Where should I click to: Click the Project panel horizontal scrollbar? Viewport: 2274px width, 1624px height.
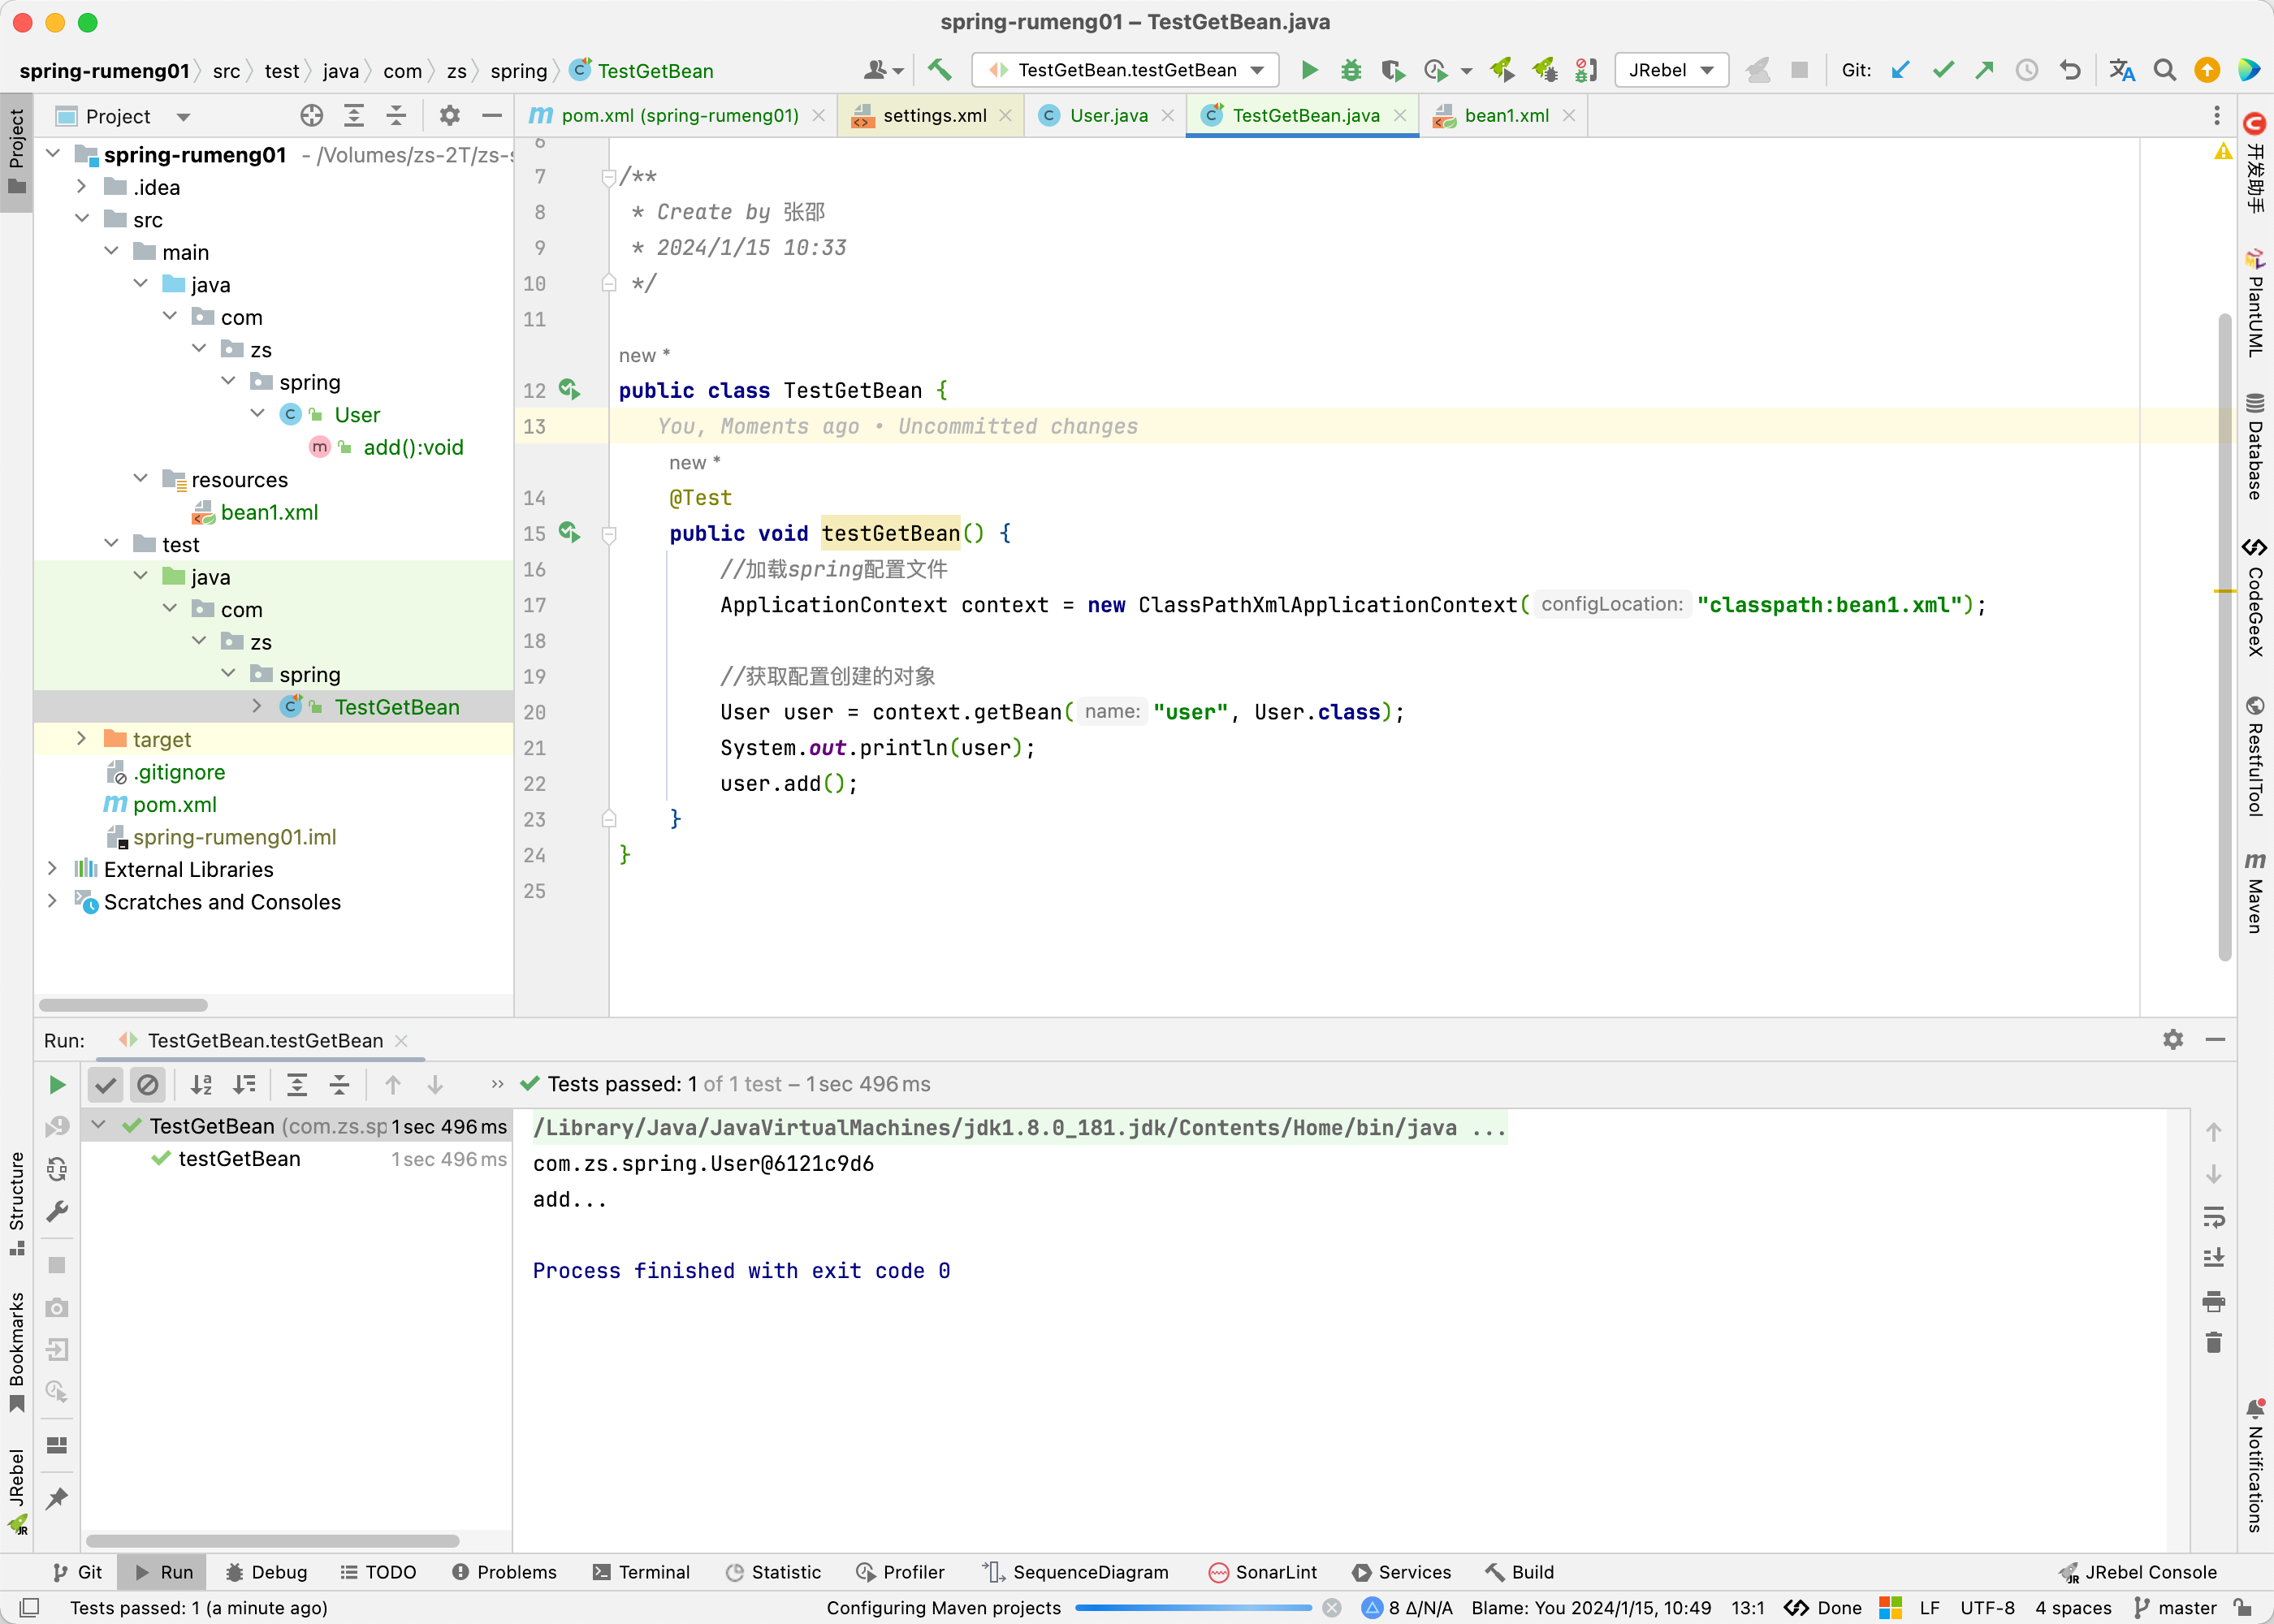(123, 1005)
